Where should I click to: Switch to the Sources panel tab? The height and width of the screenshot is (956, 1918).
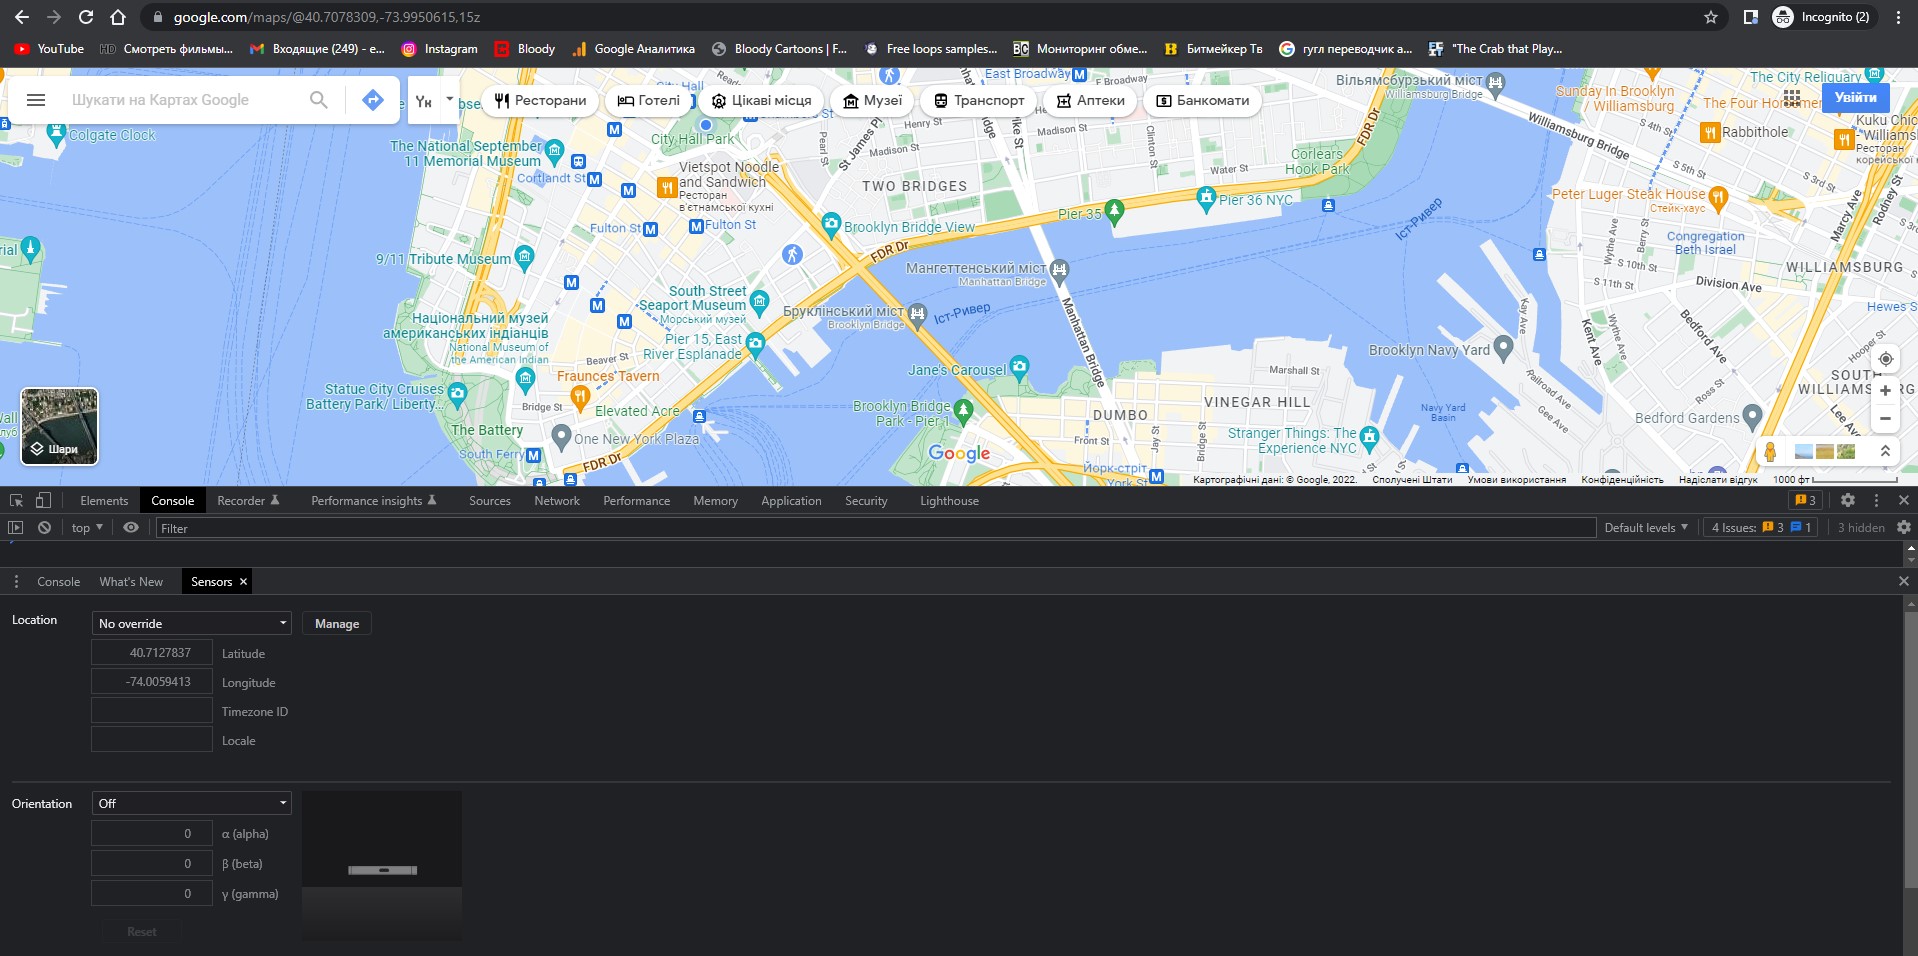point(490,500)
